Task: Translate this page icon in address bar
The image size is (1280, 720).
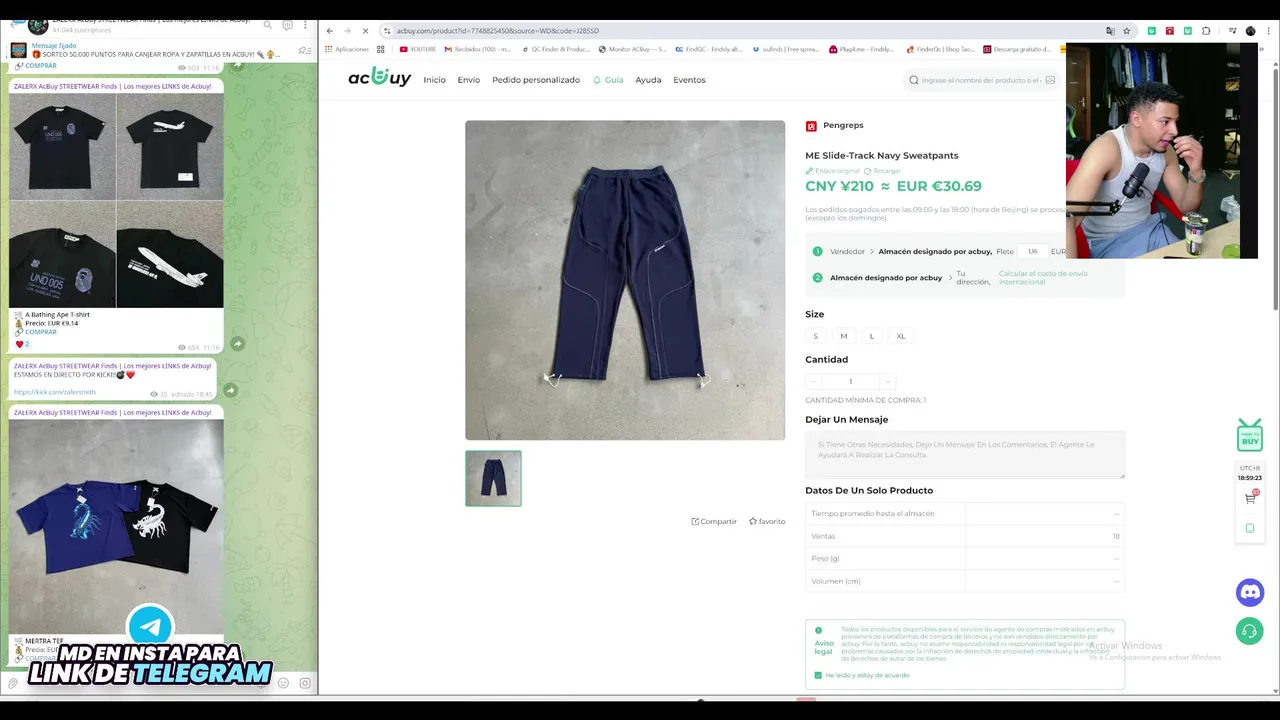Action: click(x=1110, y=31)
